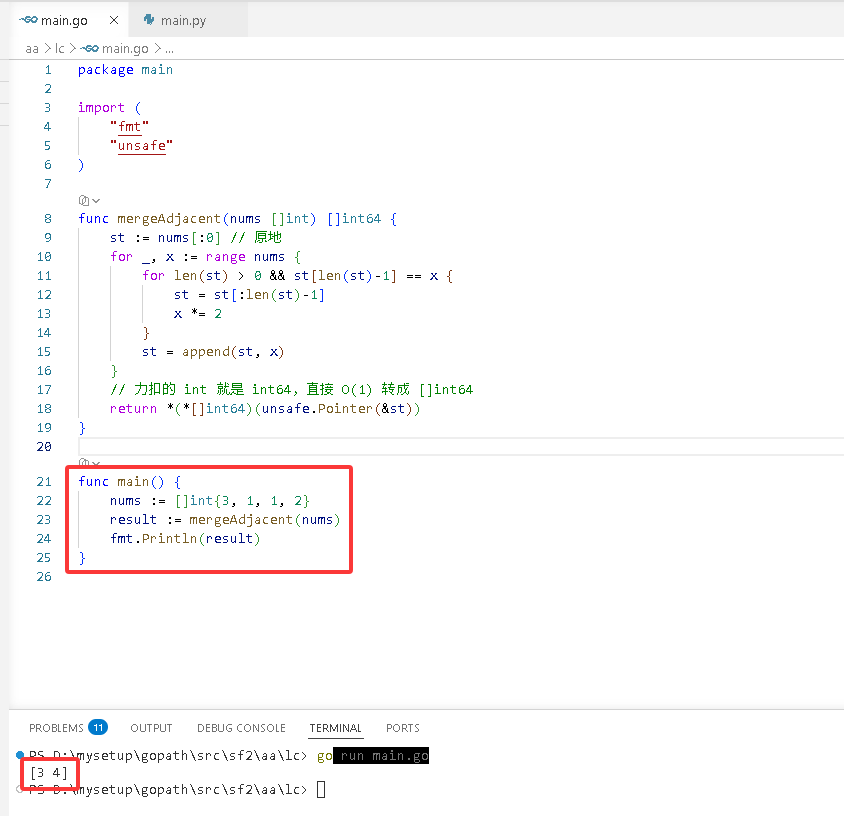Screen dimensions: 844x816
Task: Click line number 21 in the gutter
Action: pos(44,482)
